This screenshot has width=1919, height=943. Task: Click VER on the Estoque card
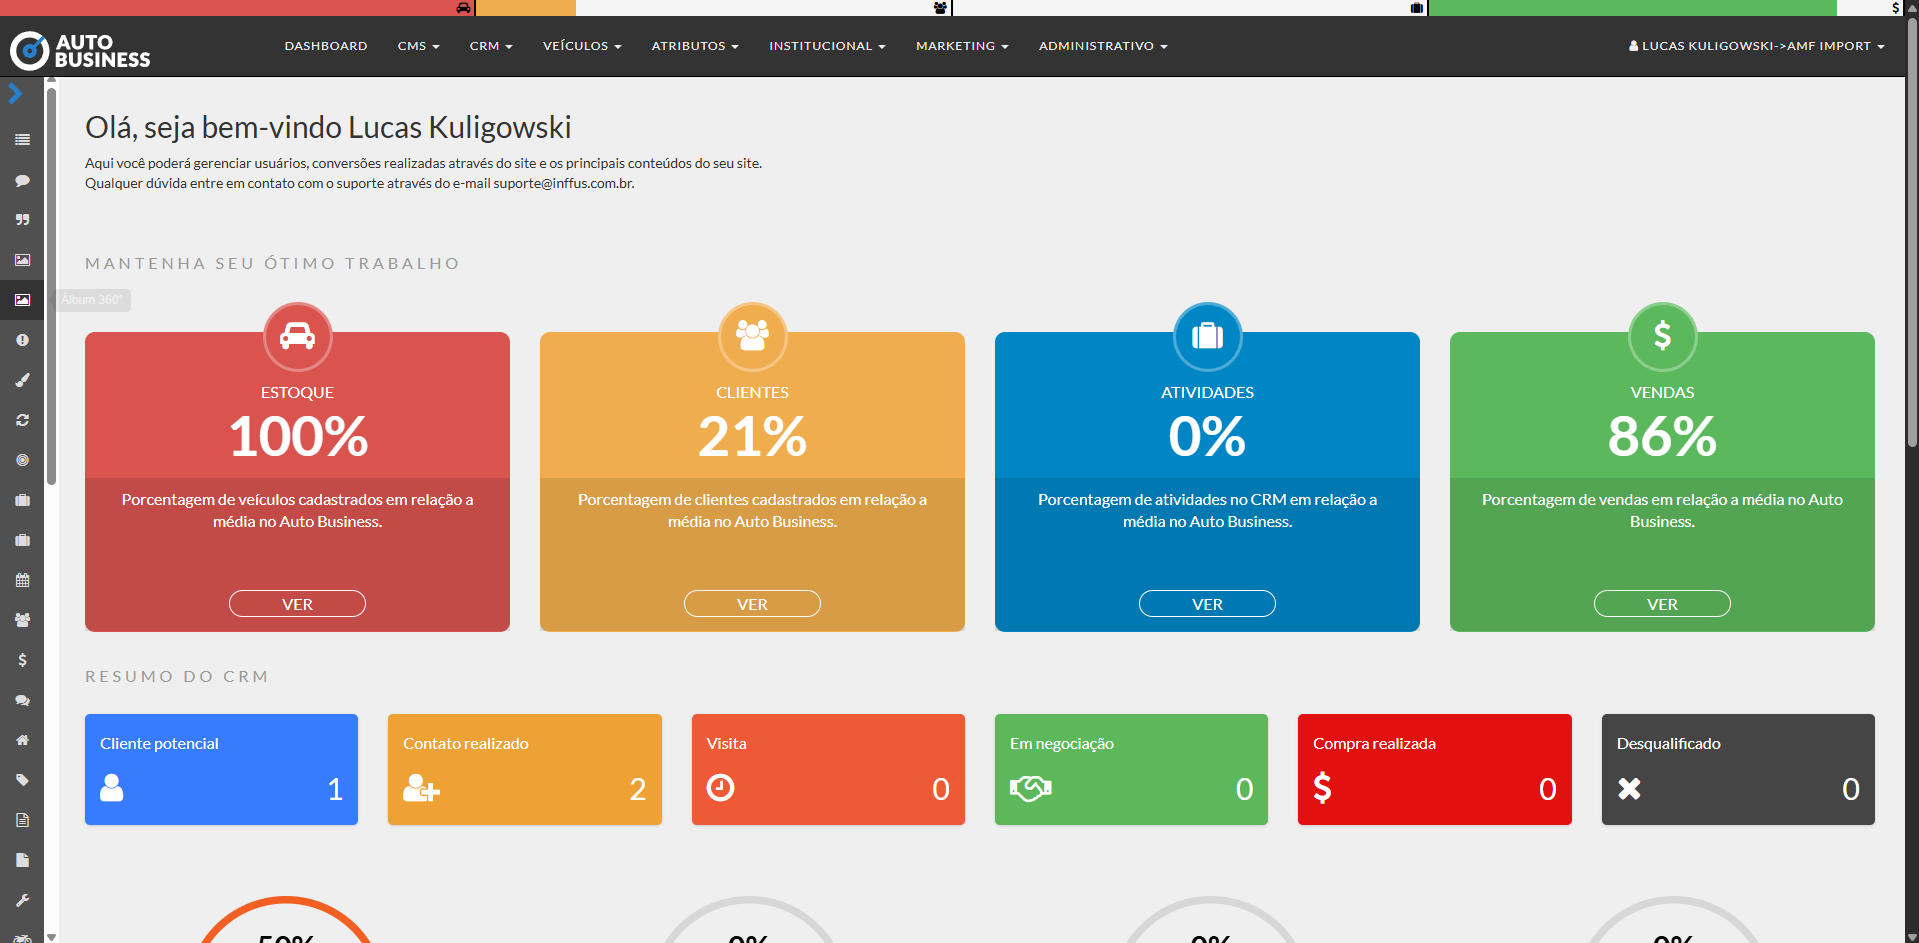coord(297,604)
